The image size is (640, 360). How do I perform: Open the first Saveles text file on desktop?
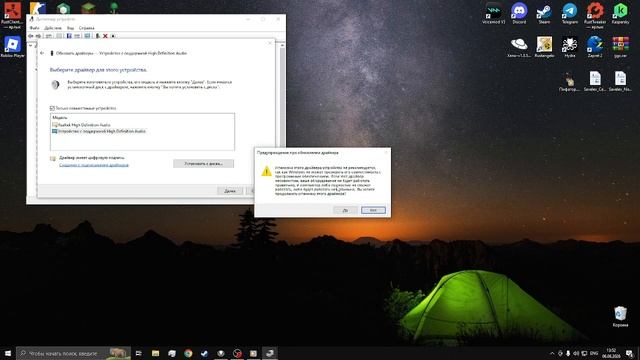coord(595,80)
